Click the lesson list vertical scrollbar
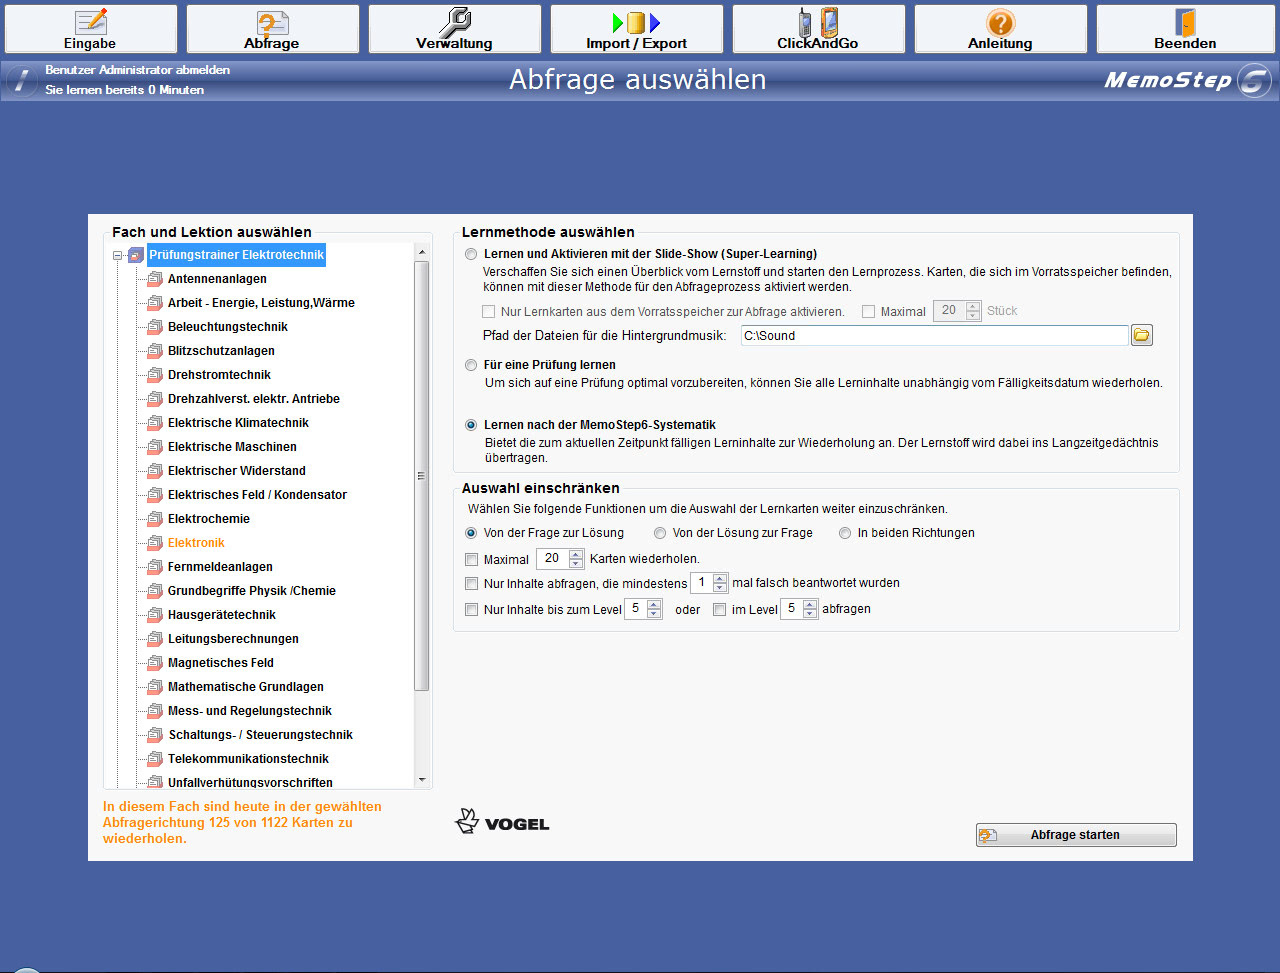The image size is (1280, 973). click(x=421, y=475)
